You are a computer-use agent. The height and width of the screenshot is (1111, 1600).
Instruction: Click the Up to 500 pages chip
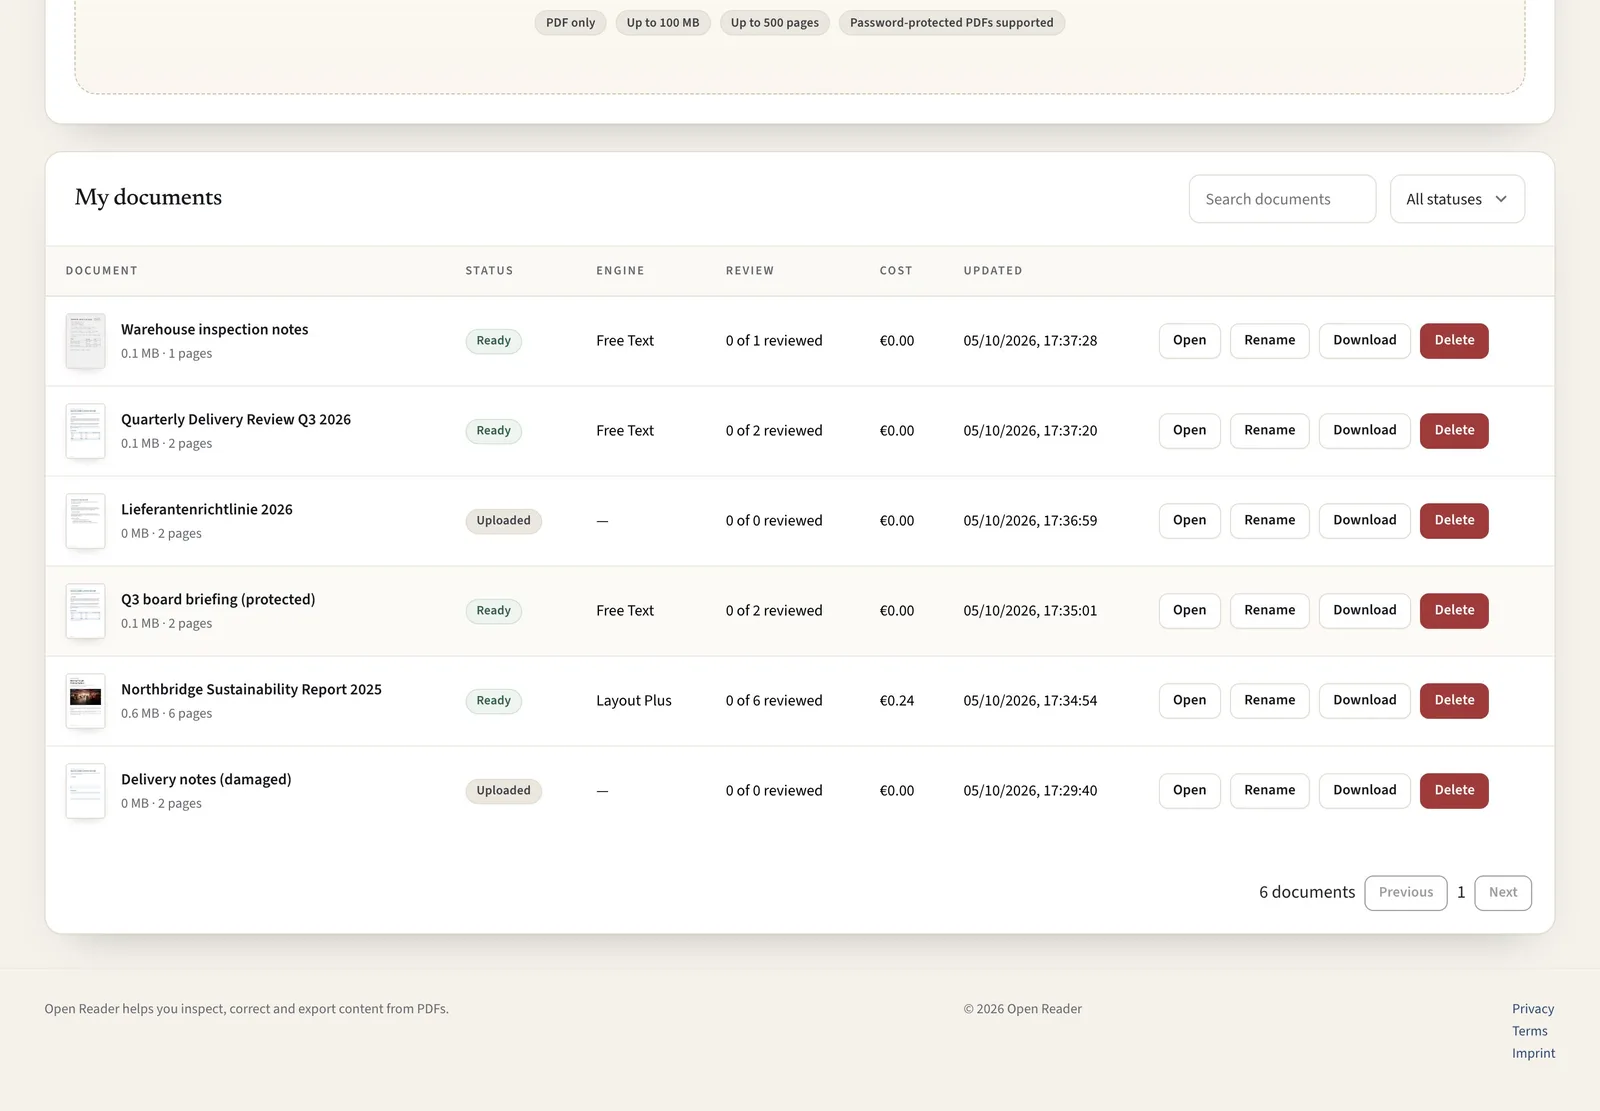point(774,23)
